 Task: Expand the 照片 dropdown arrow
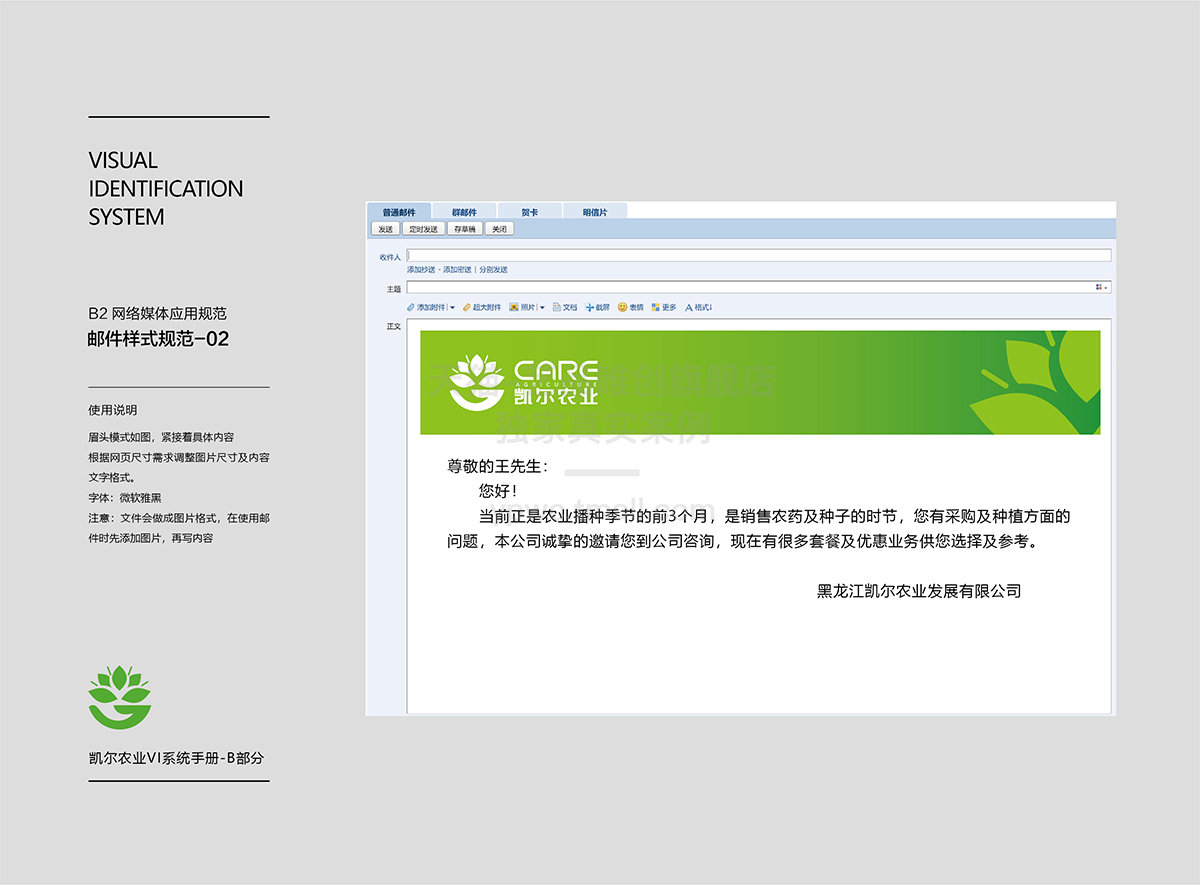click(x=542, y=308)
